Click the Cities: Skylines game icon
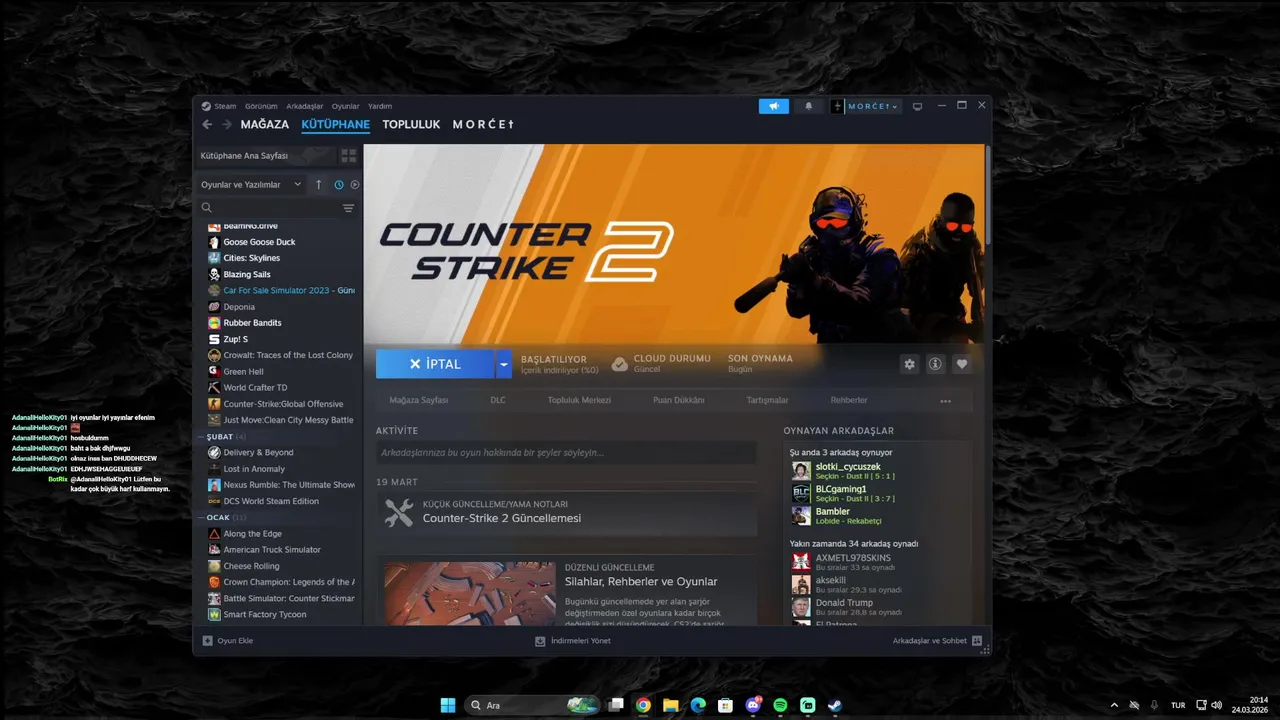The height and width of the screenshot is (720, 1280). pyautogui.click(x=214, y=258)
